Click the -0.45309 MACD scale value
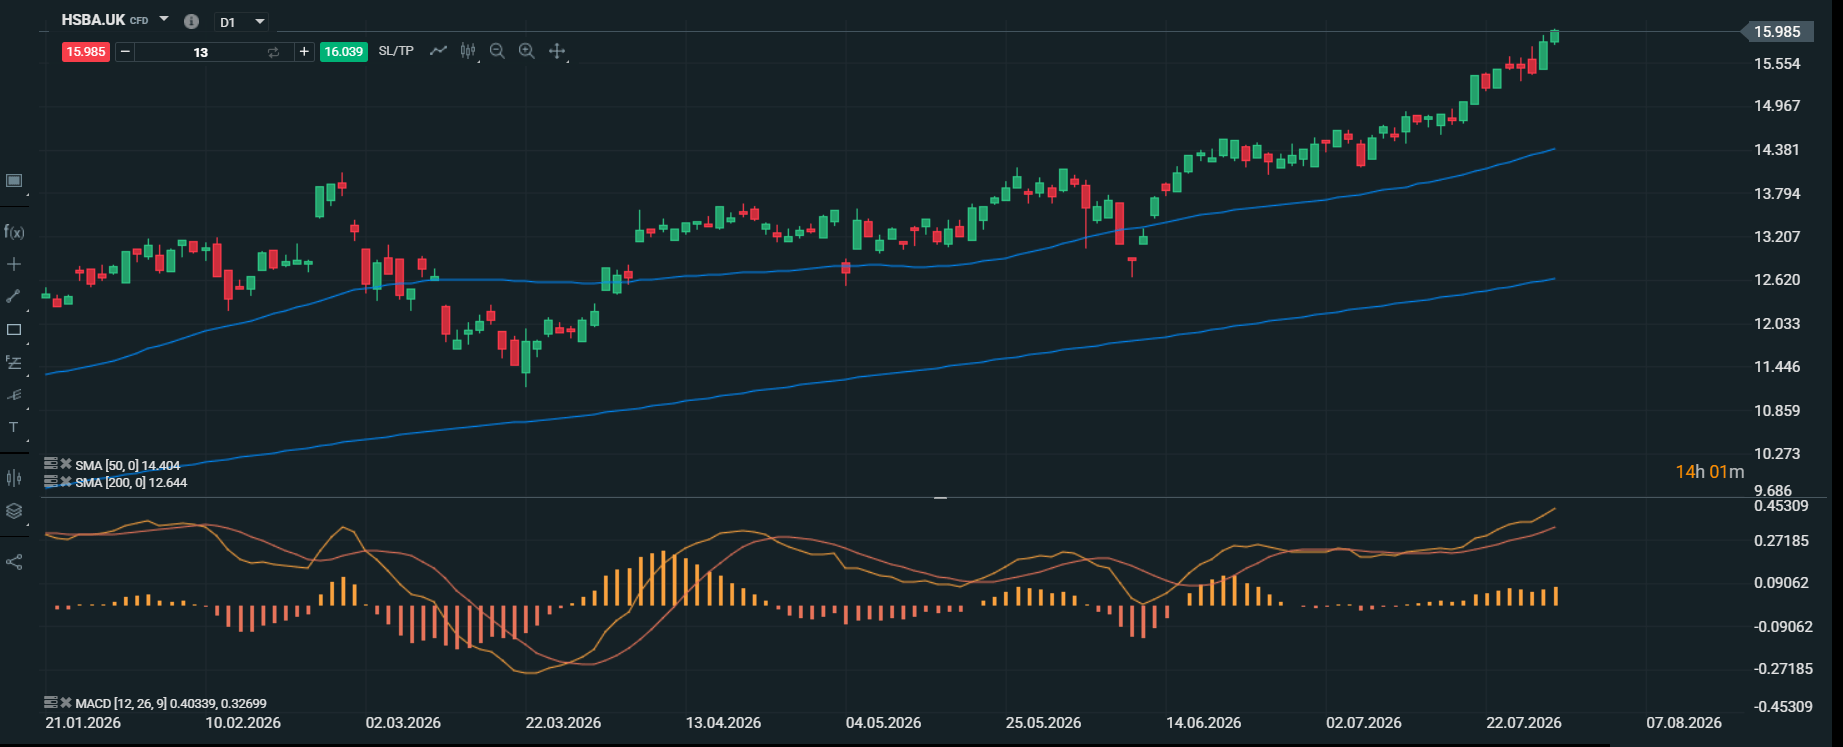This screenshot has height=747, width=1843. [1782, 707]
